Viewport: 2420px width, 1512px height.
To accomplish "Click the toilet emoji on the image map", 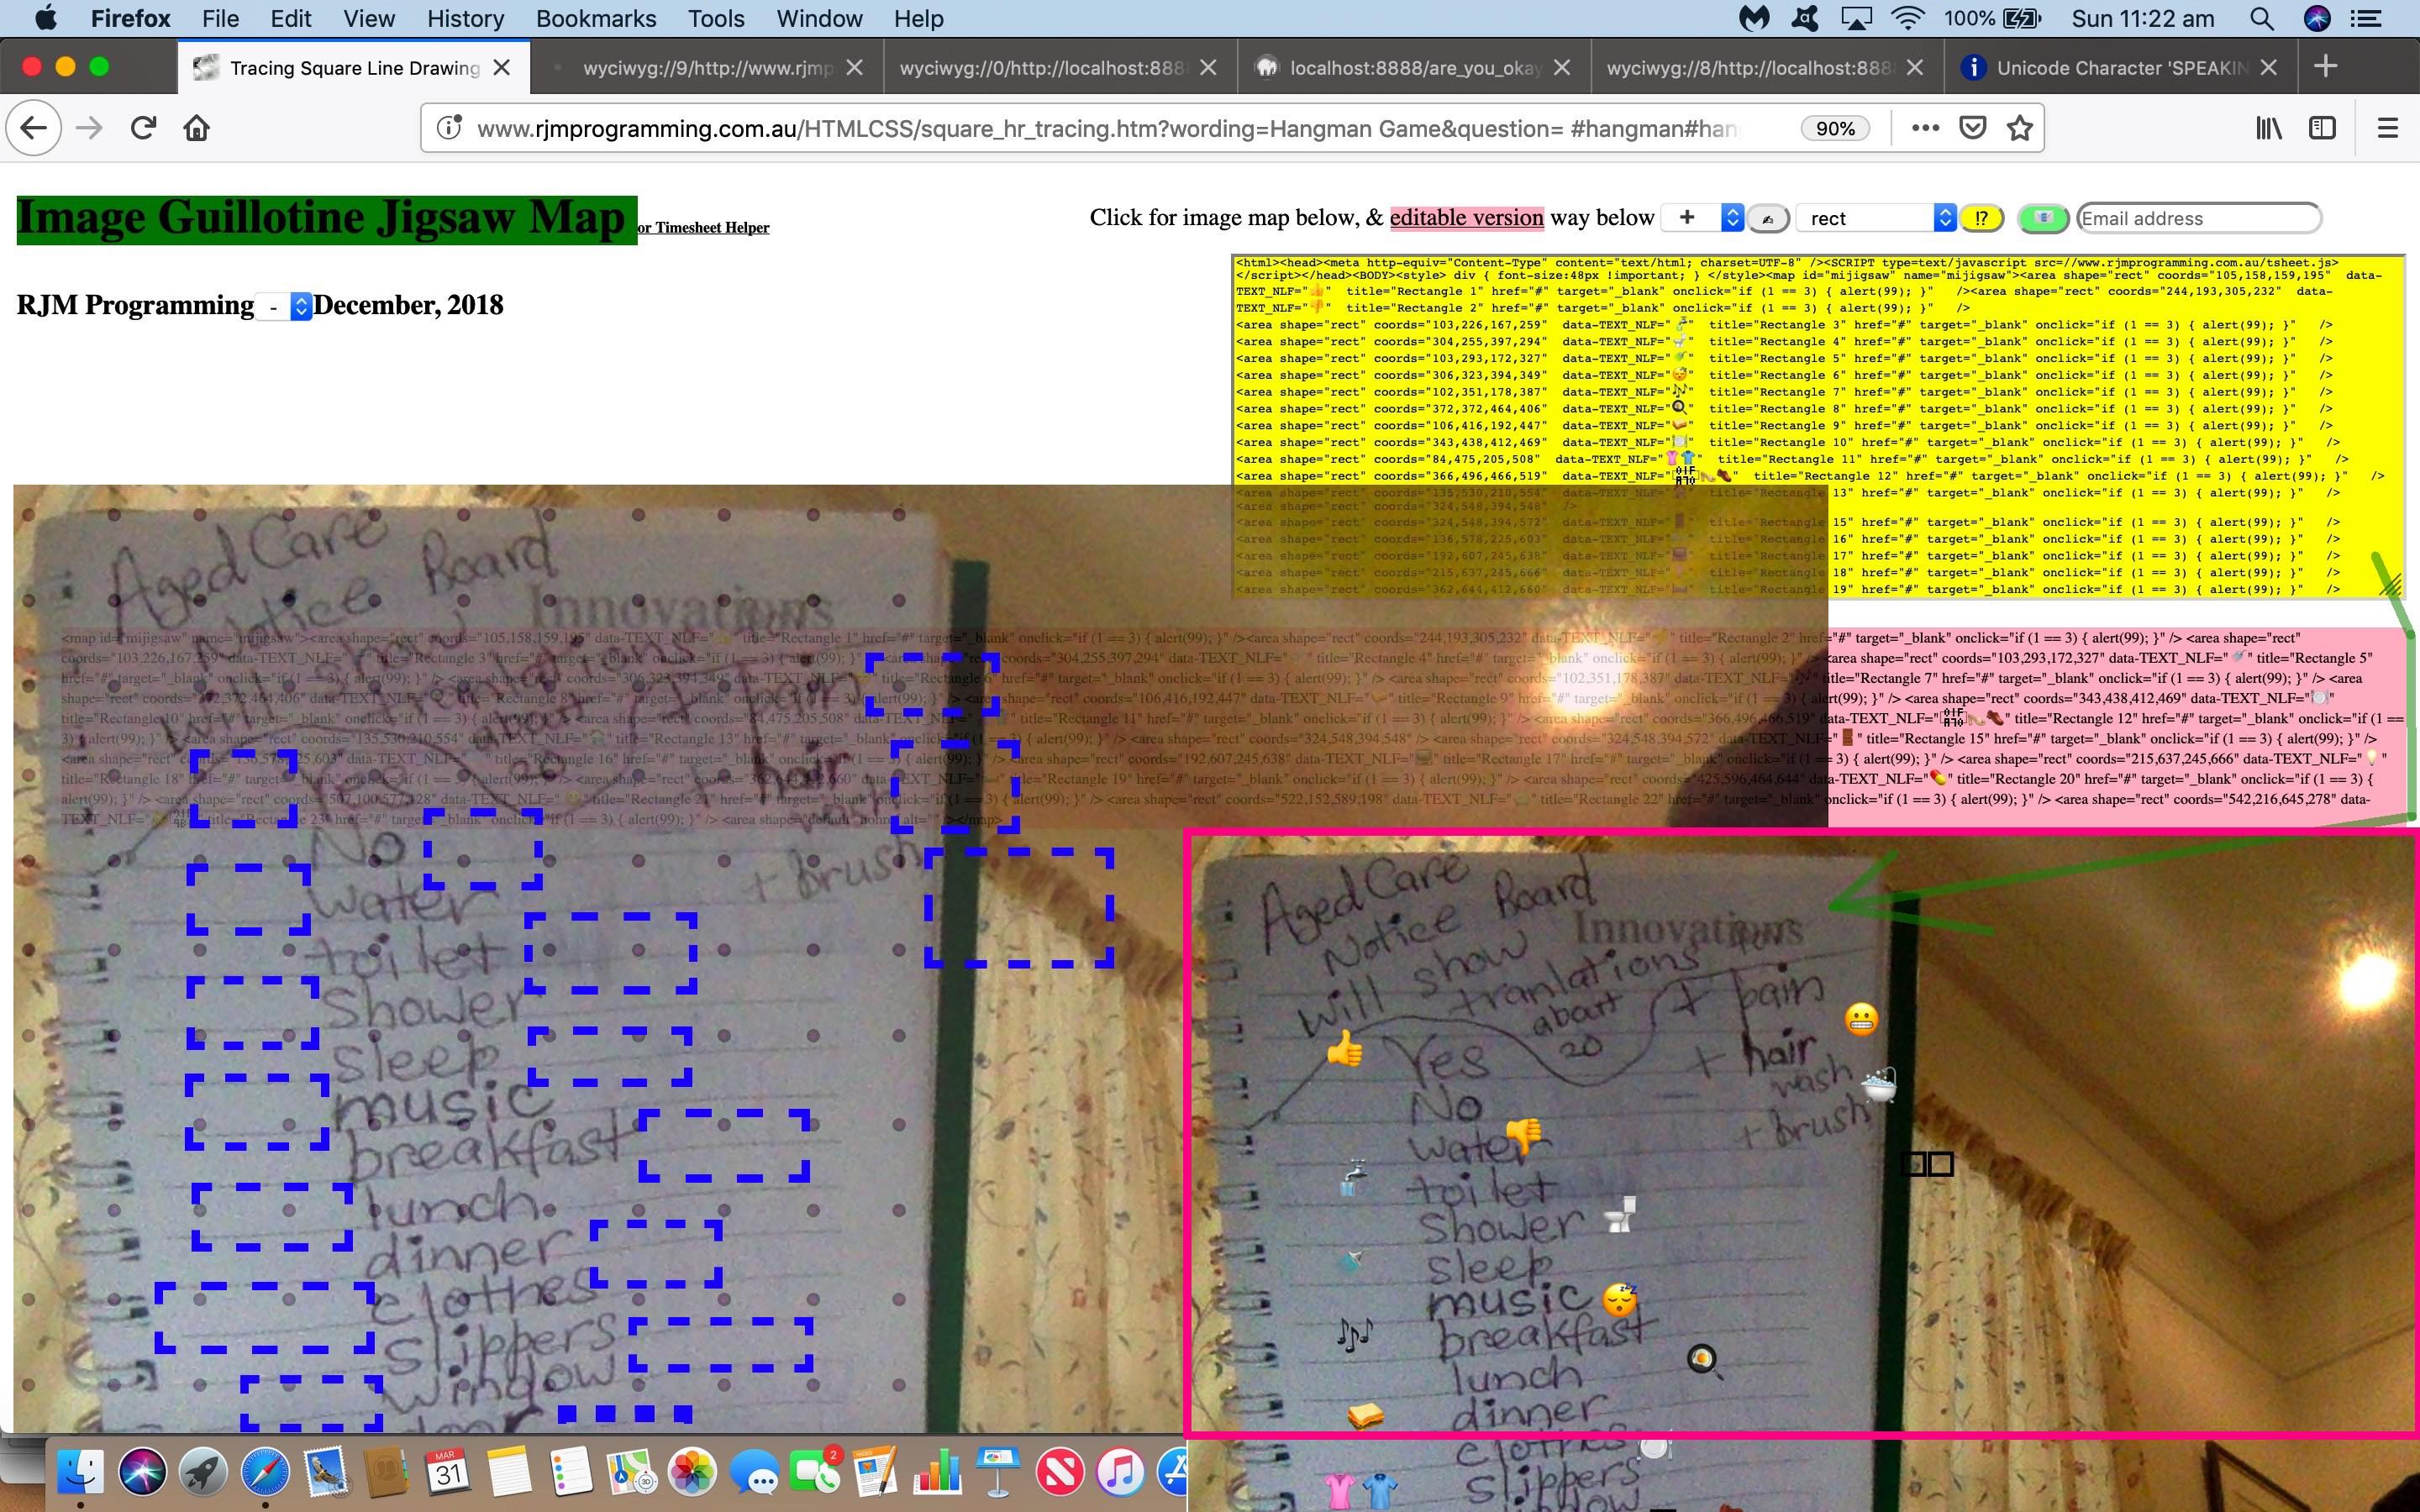I will tap(1621, 1215).
